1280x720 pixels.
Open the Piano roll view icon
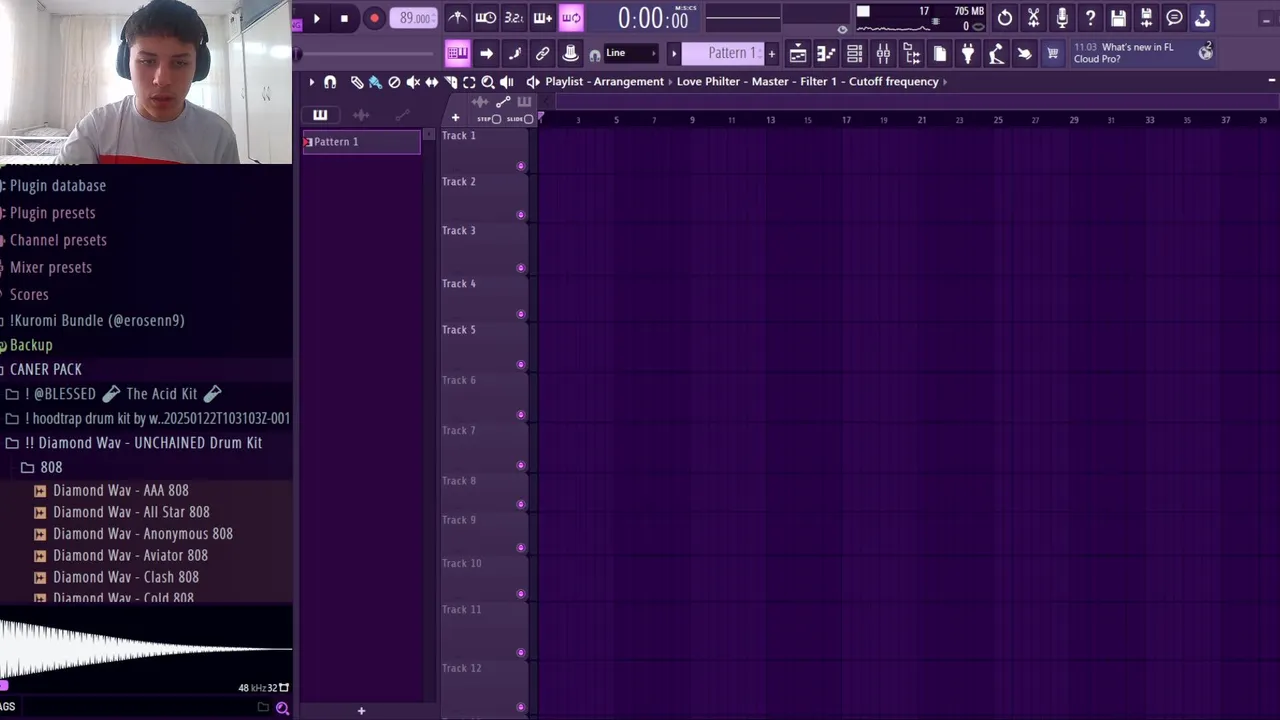(x=826, y=54)
